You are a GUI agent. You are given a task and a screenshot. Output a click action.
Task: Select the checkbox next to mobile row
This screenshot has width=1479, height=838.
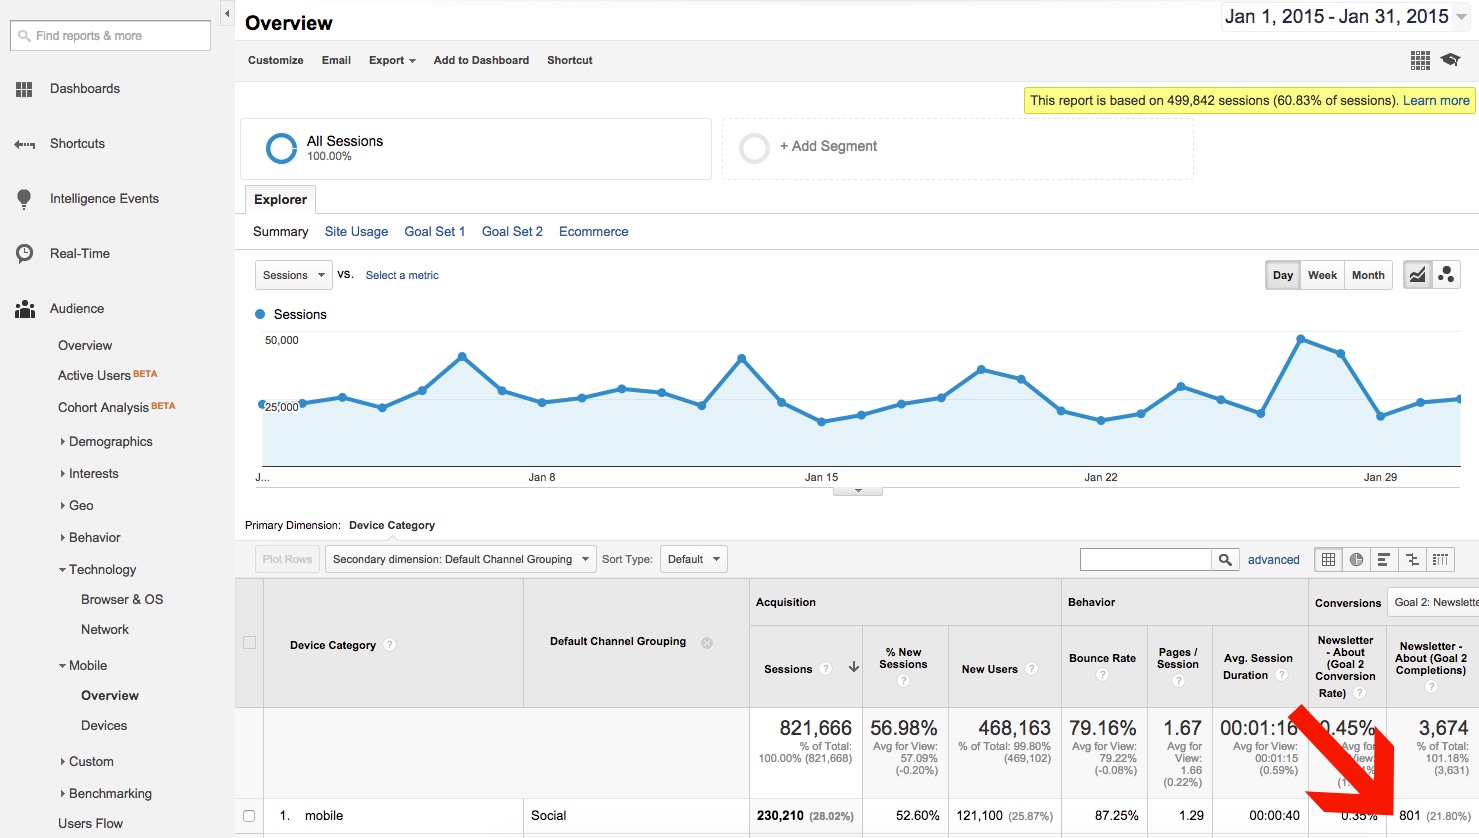click(248, 815)
